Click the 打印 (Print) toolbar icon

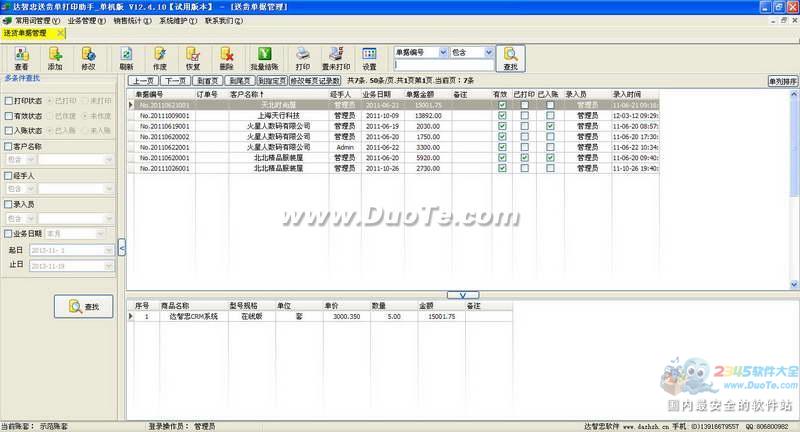(x=302, y=56)
